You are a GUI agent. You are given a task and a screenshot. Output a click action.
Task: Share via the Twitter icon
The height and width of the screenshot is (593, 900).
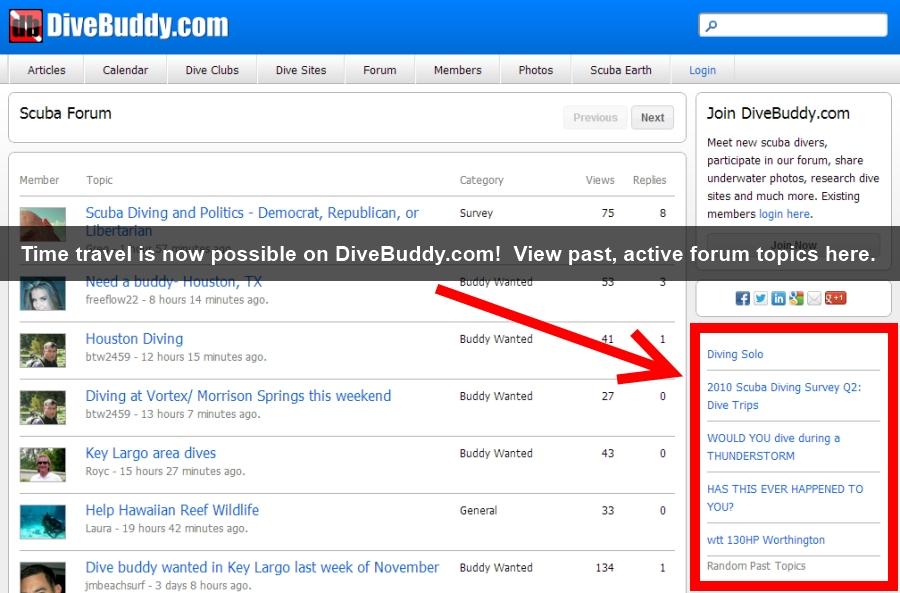(x=761, y=298)
